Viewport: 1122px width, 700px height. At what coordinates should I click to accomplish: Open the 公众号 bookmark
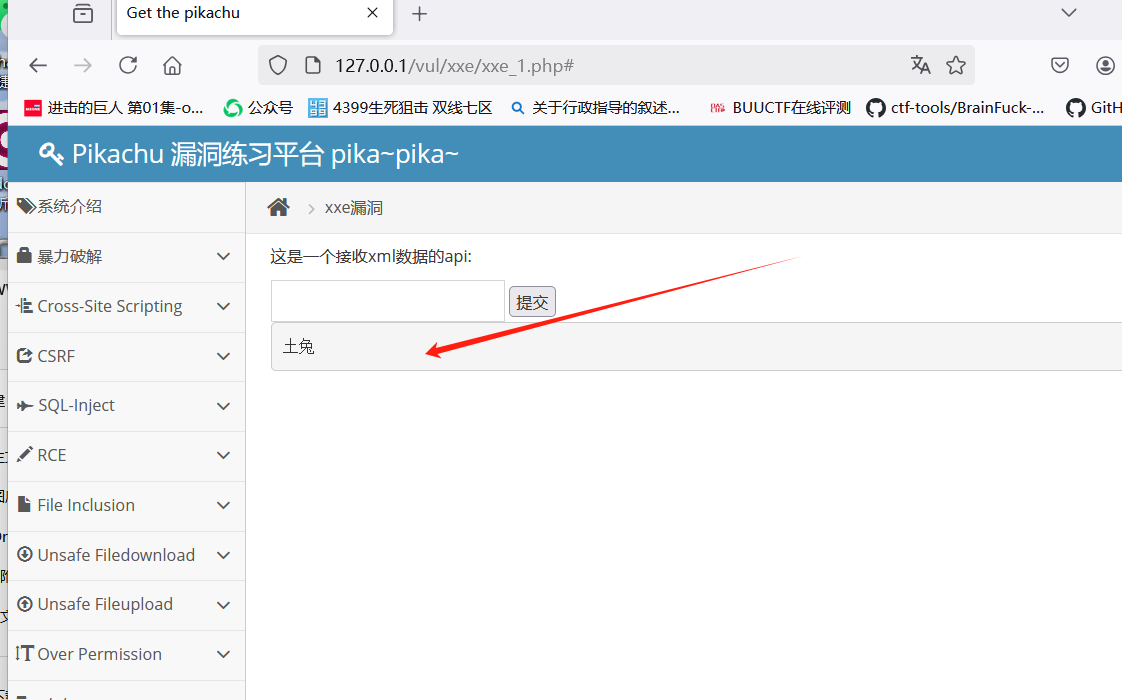click(258, 108)
